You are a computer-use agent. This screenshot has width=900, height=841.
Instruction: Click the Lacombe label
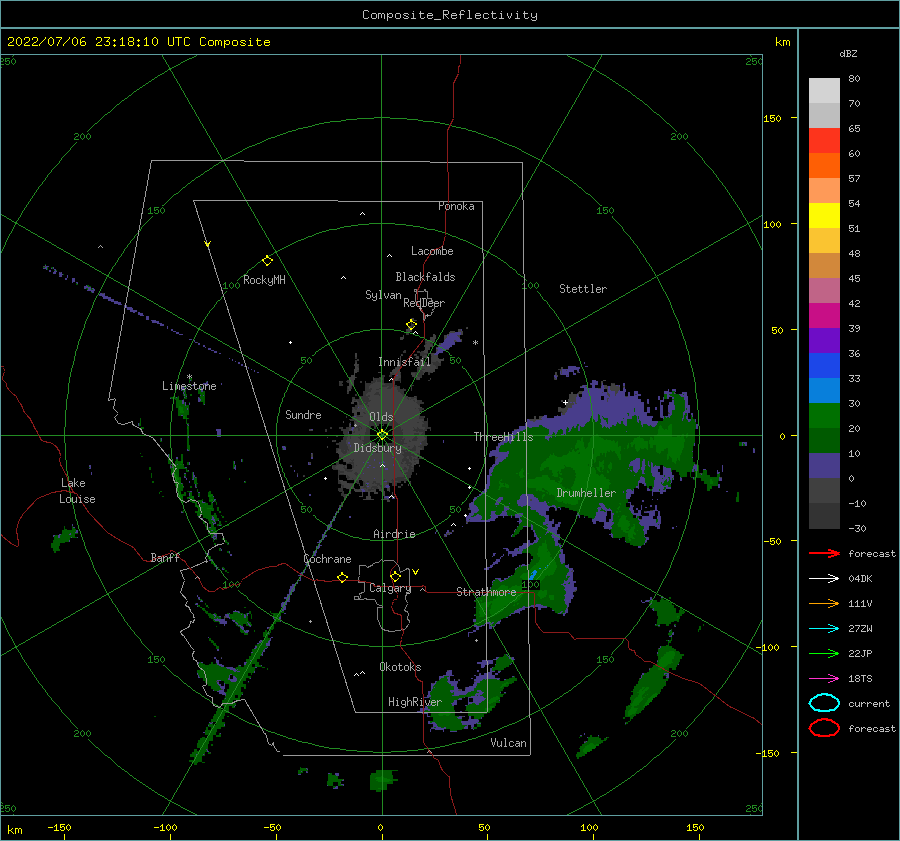432,251
